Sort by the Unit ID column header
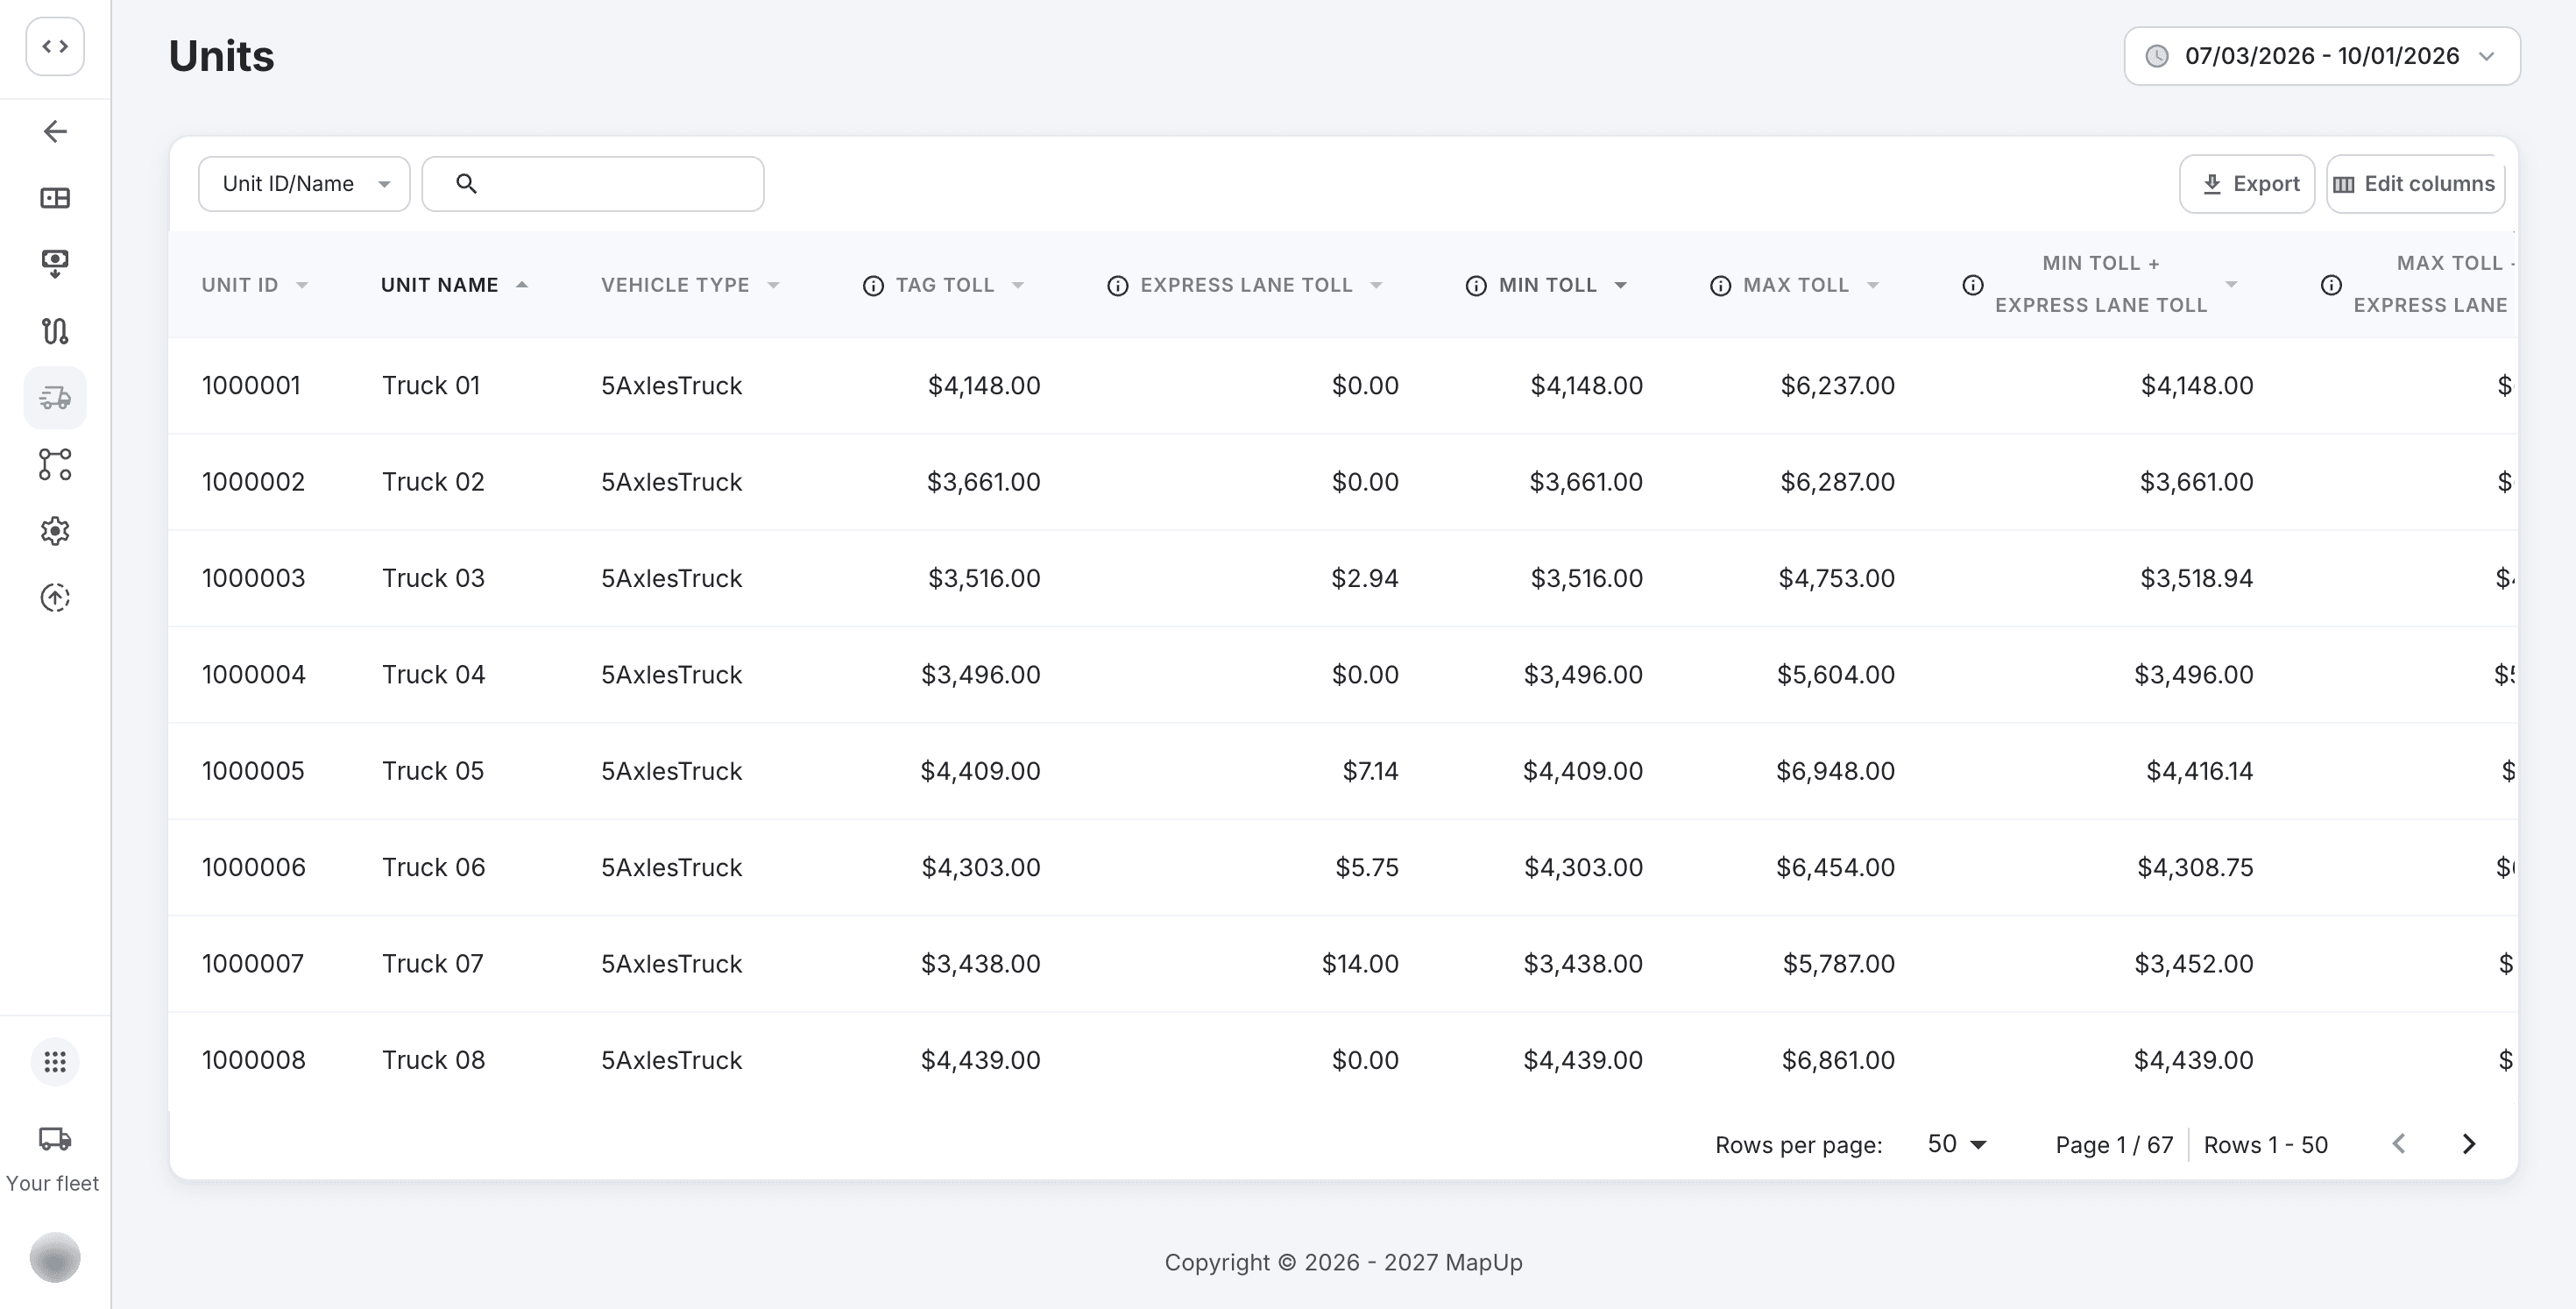2576x1309 pixels. pyautogui.click(x=254, y=285)
